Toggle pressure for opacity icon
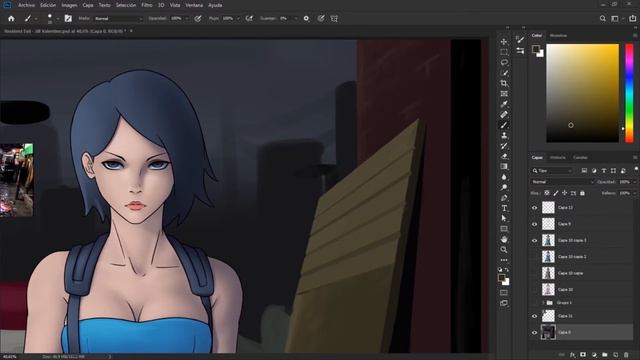 coord(198,18)
